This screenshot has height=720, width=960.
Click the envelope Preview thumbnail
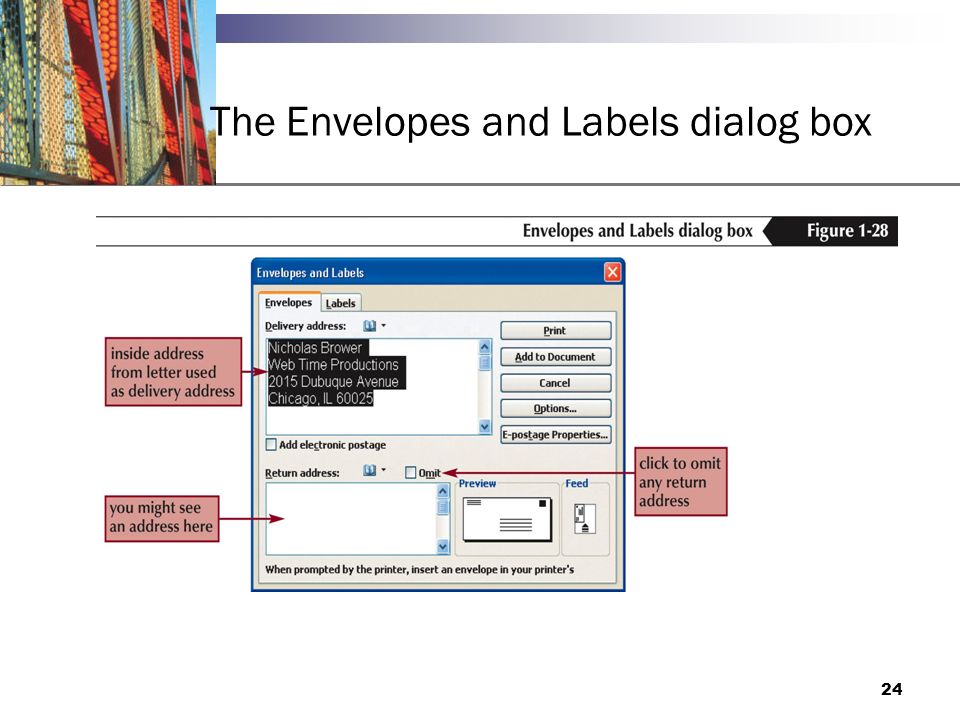[x=507, y=519]
